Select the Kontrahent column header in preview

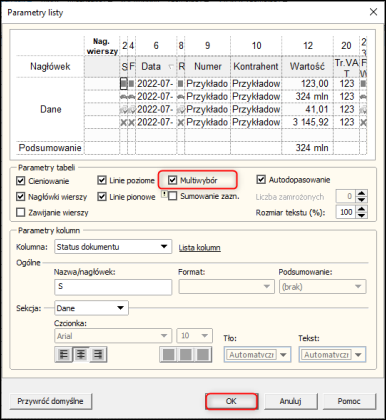(256, 66)
